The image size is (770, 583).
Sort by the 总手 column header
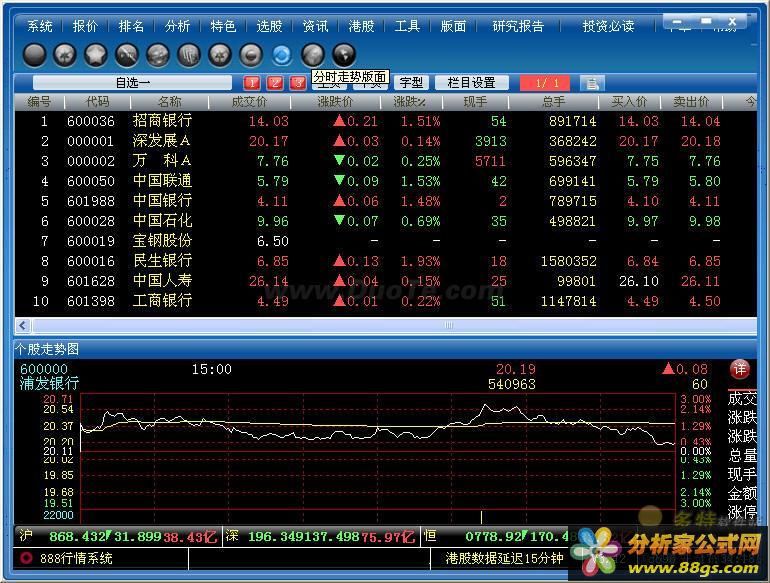[x=553, y=102]
